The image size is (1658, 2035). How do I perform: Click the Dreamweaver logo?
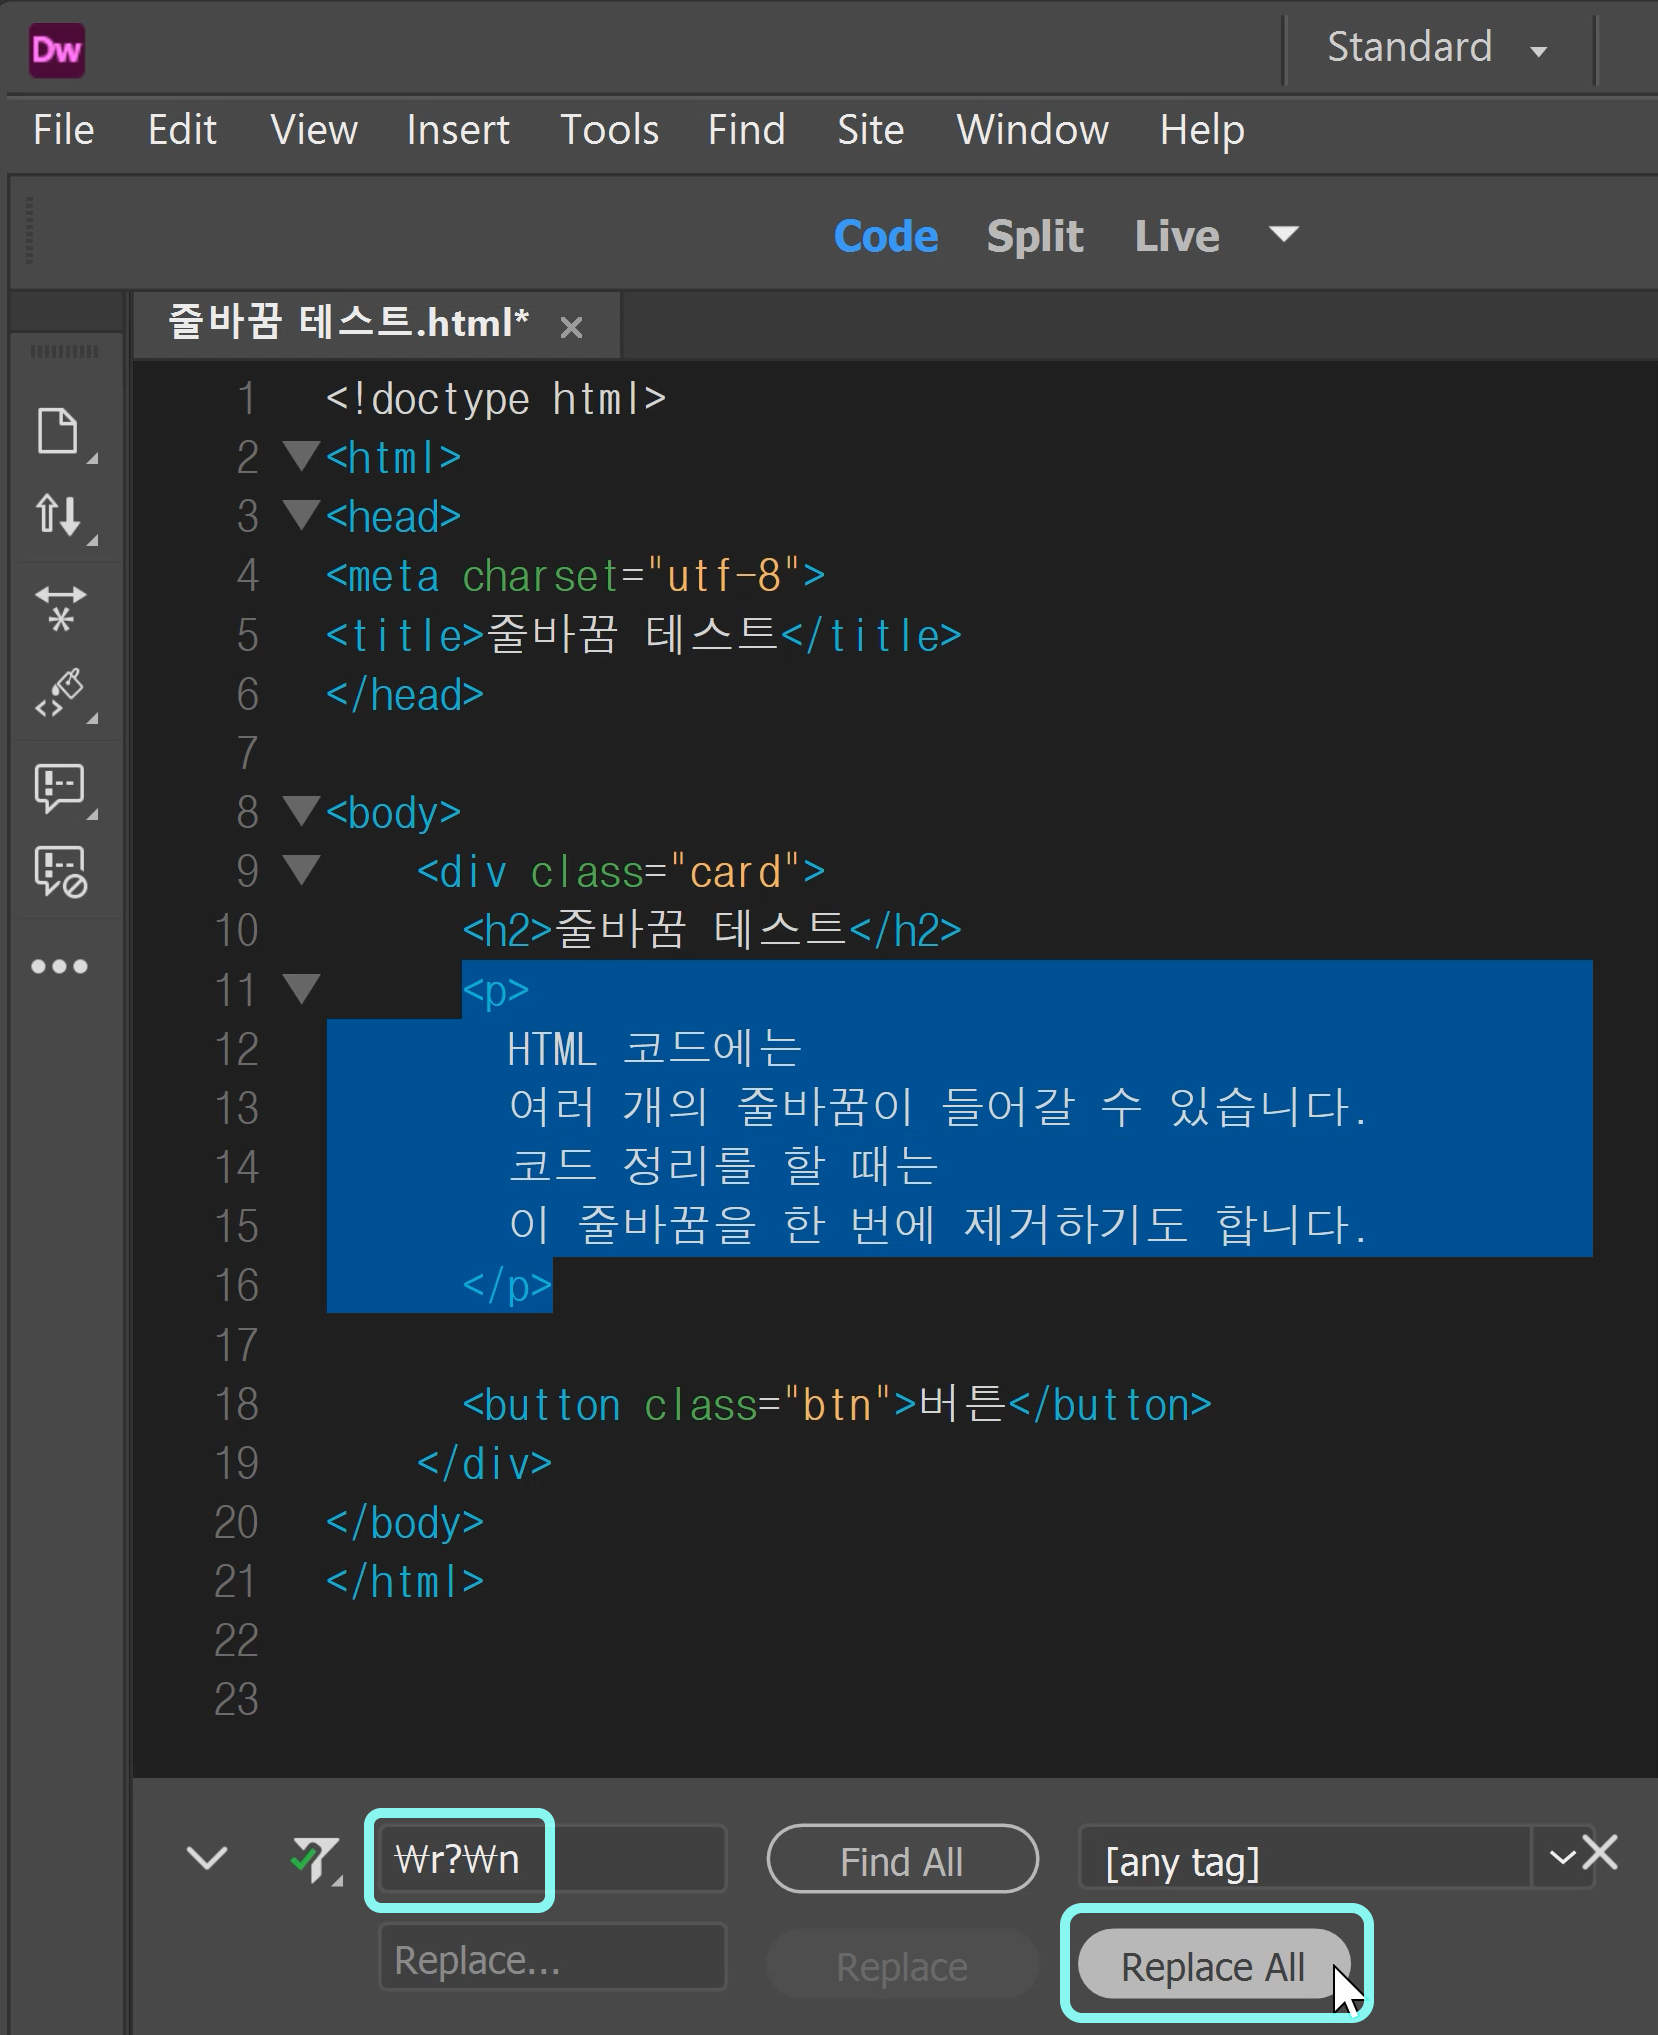click(56, 50)
